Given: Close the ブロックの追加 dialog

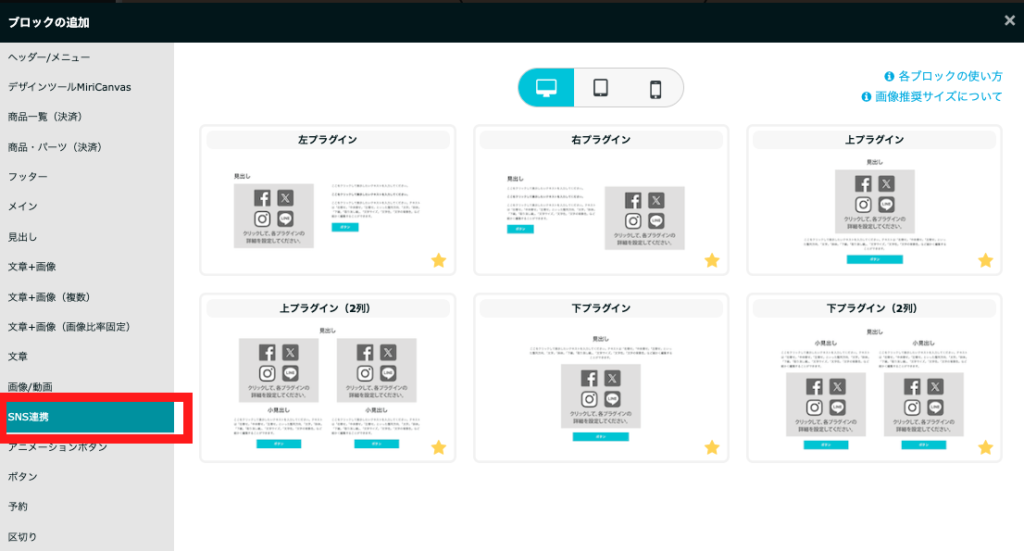Looking at the screenshot, I should [x=1009, y=20].
